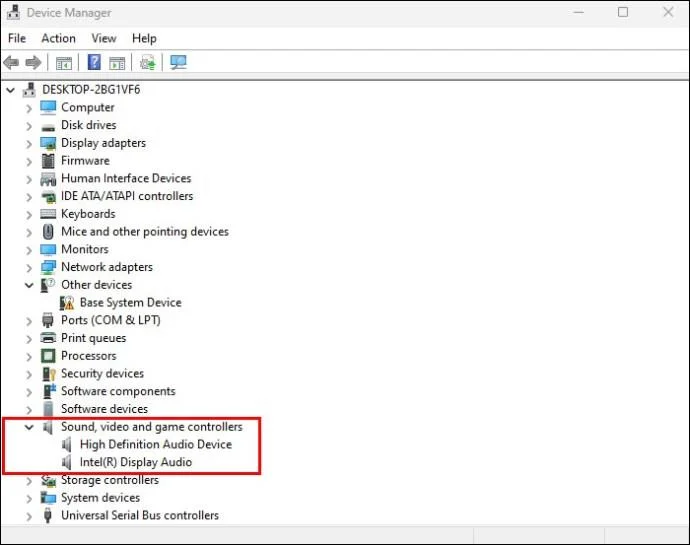Click the Processors category icon
Viewport: 690px width, 545px height.
tap(48, 356)
